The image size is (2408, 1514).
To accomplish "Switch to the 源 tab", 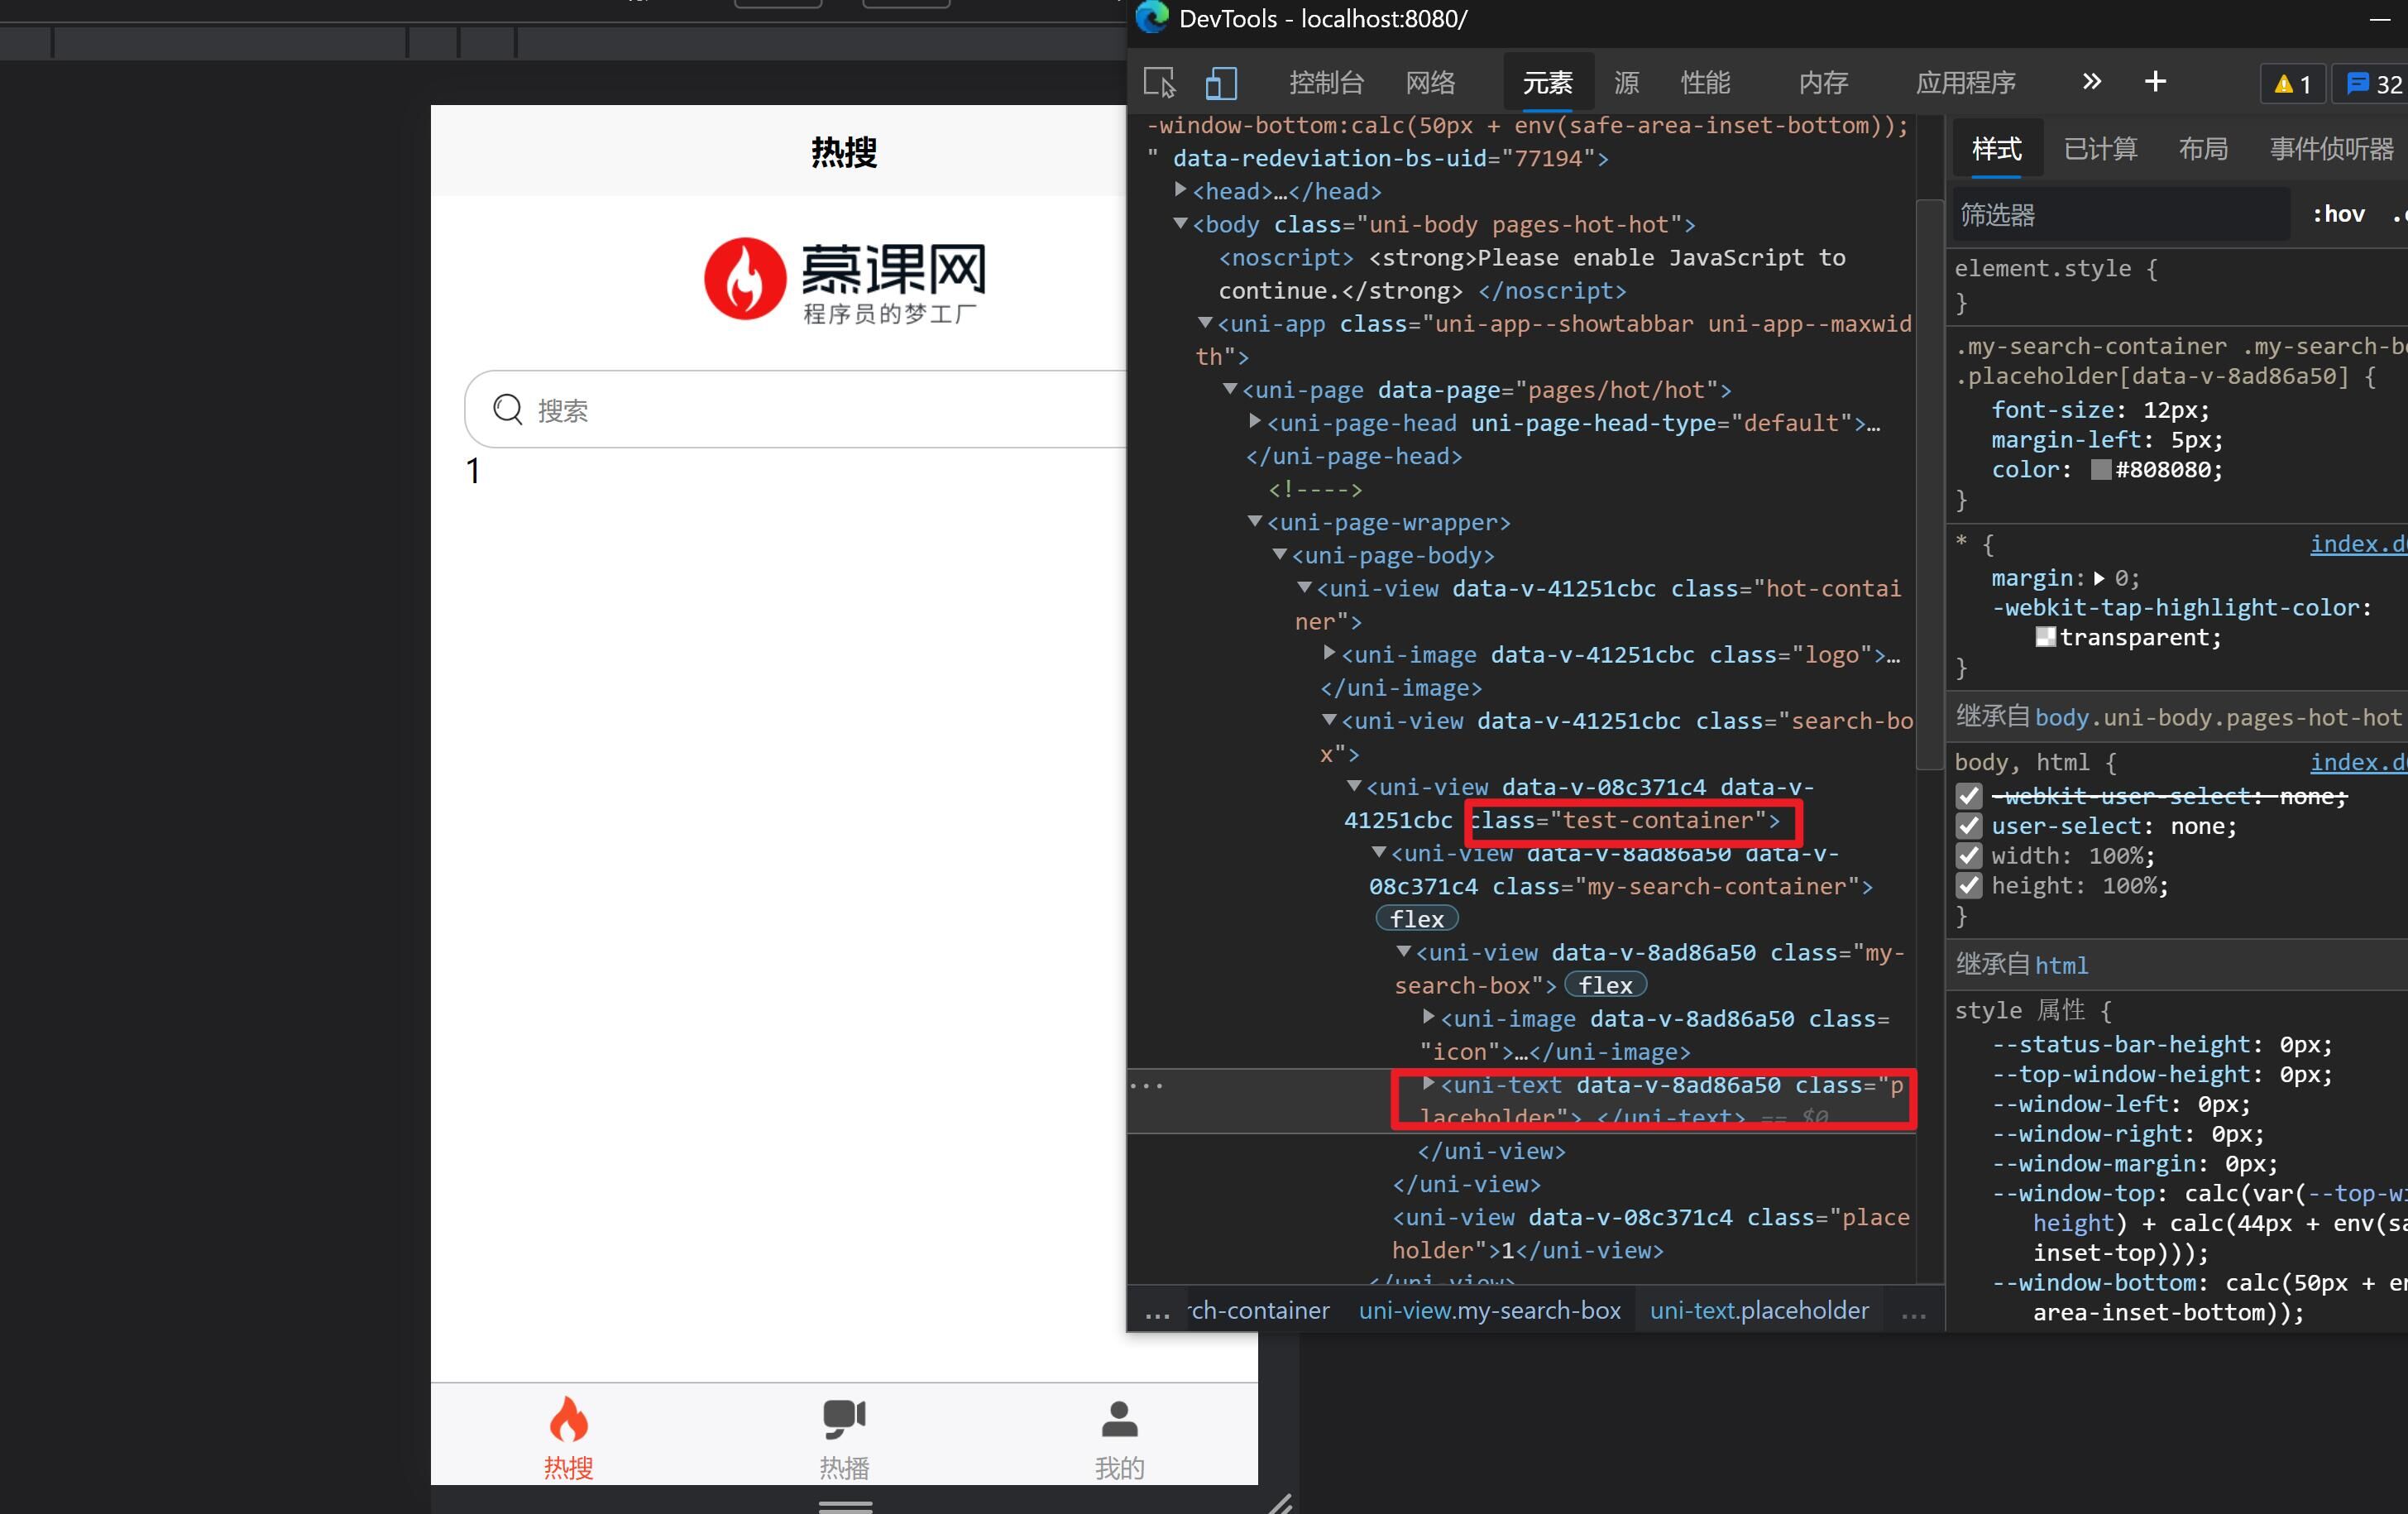I will click(x=1626, y=83).
